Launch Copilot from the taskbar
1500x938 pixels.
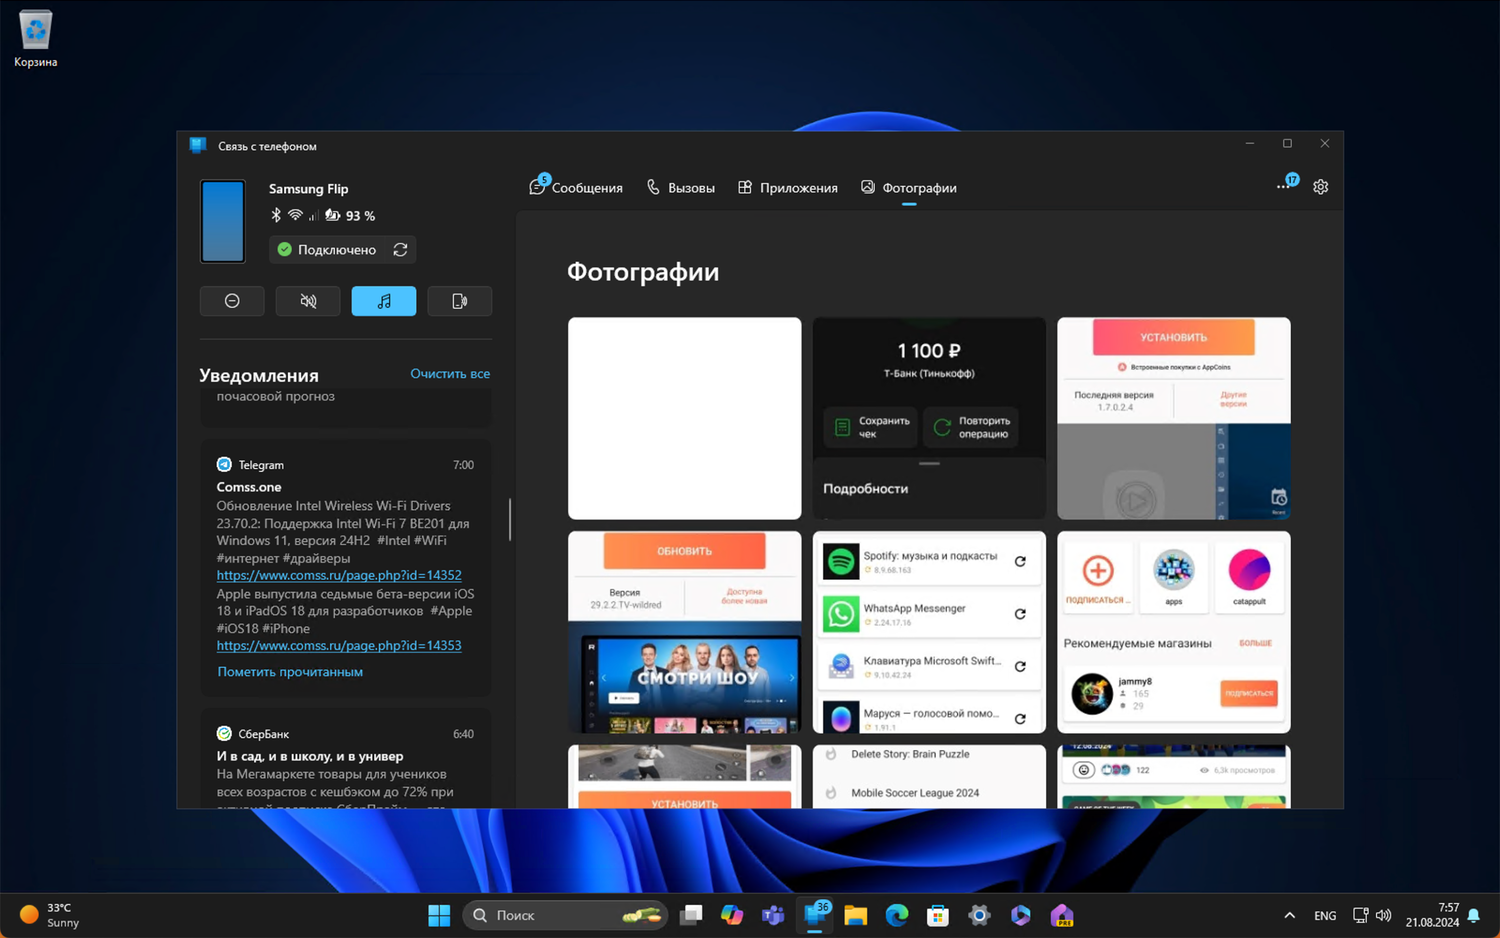coord(732,915)
